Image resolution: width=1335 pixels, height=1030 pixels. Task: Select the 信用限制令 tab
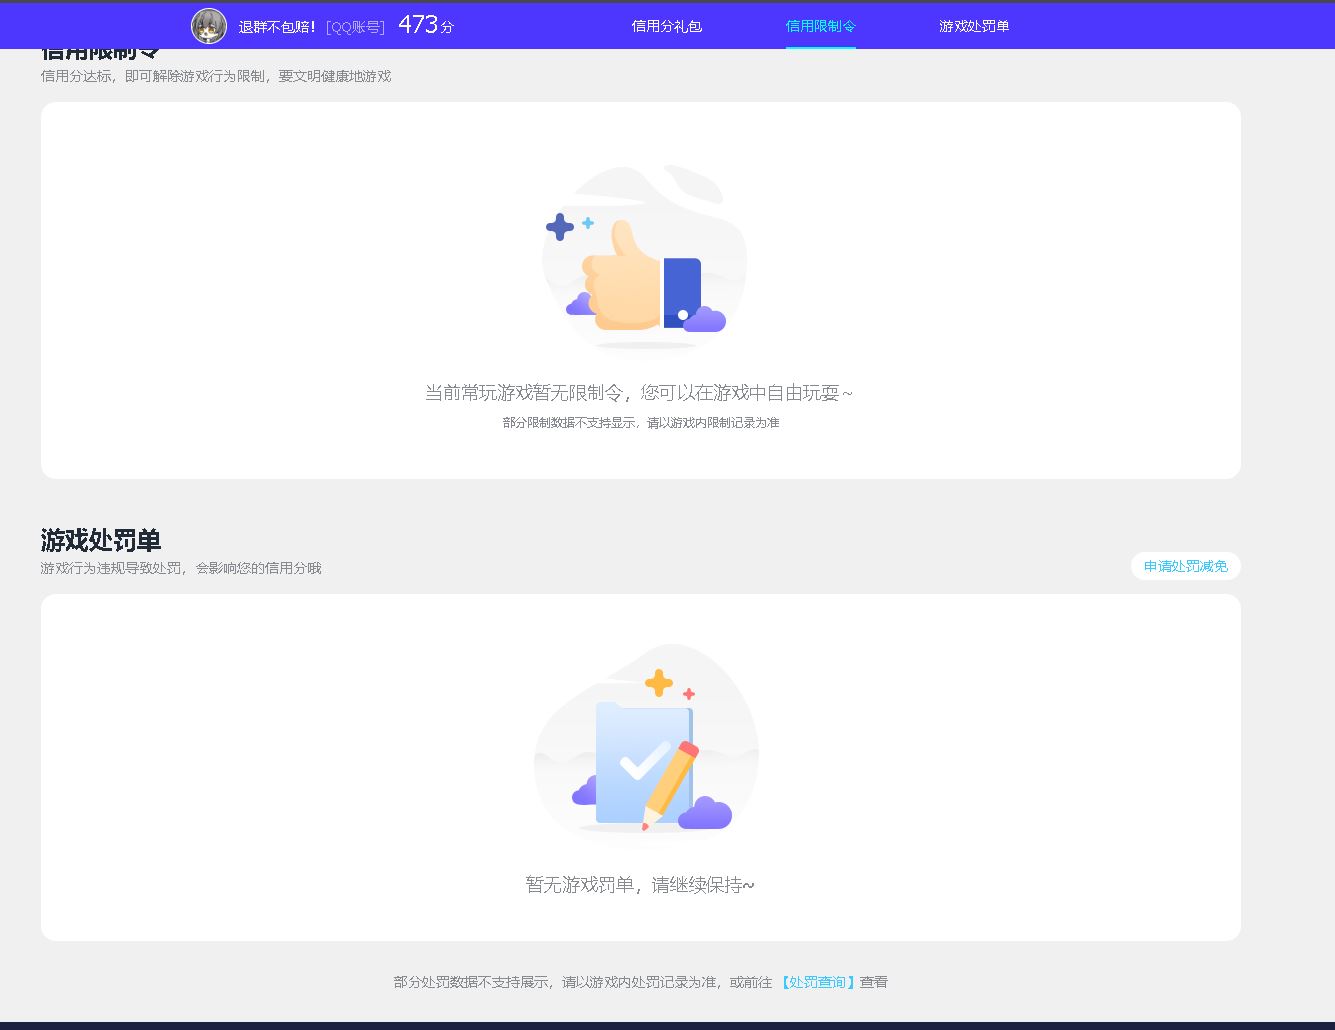[820, 26]
